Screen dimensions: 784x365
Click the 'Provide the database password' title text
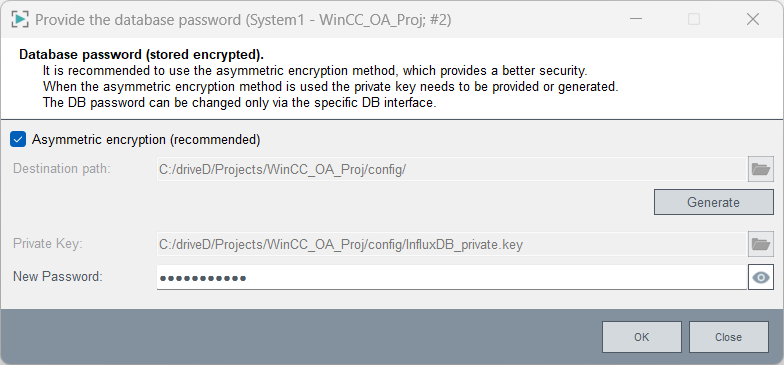coord(138,20)
